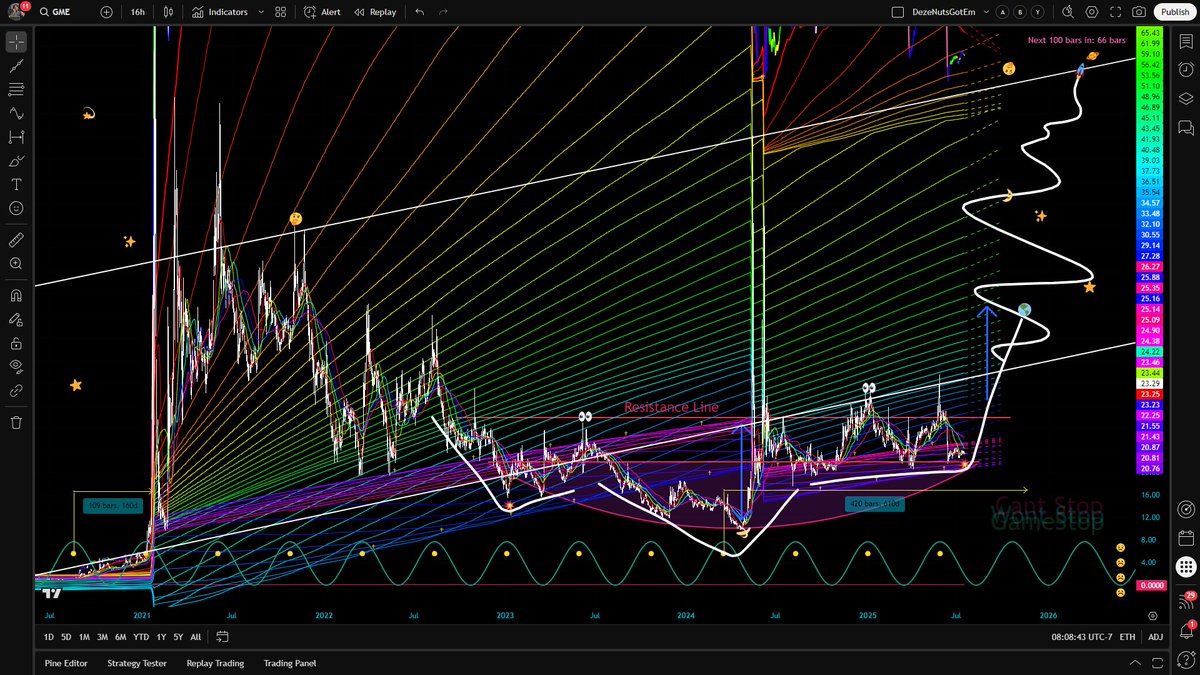Select the 5D date range

pyautogui.click(x=66, y=637)
